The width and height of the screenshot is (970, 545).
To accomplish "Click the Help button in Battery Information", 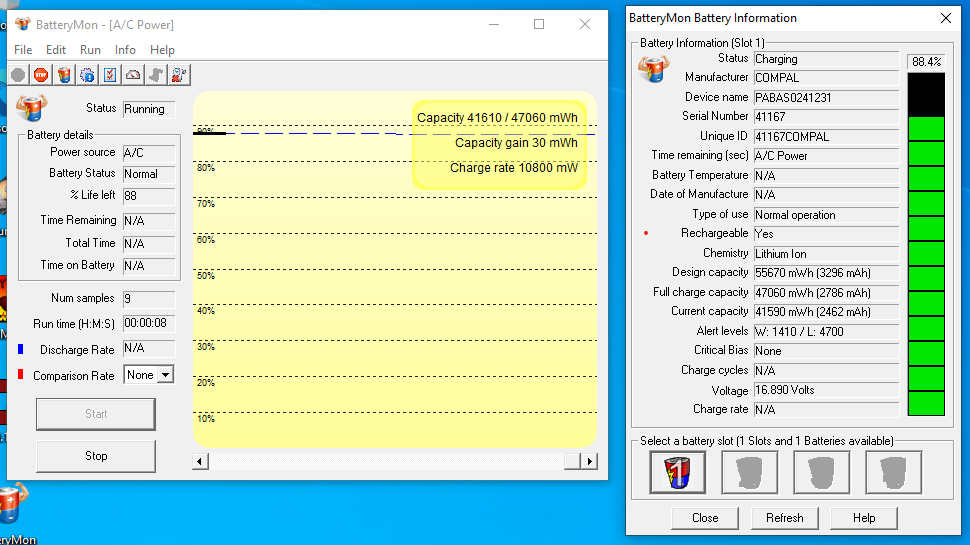I will click(x=864, y=518).
